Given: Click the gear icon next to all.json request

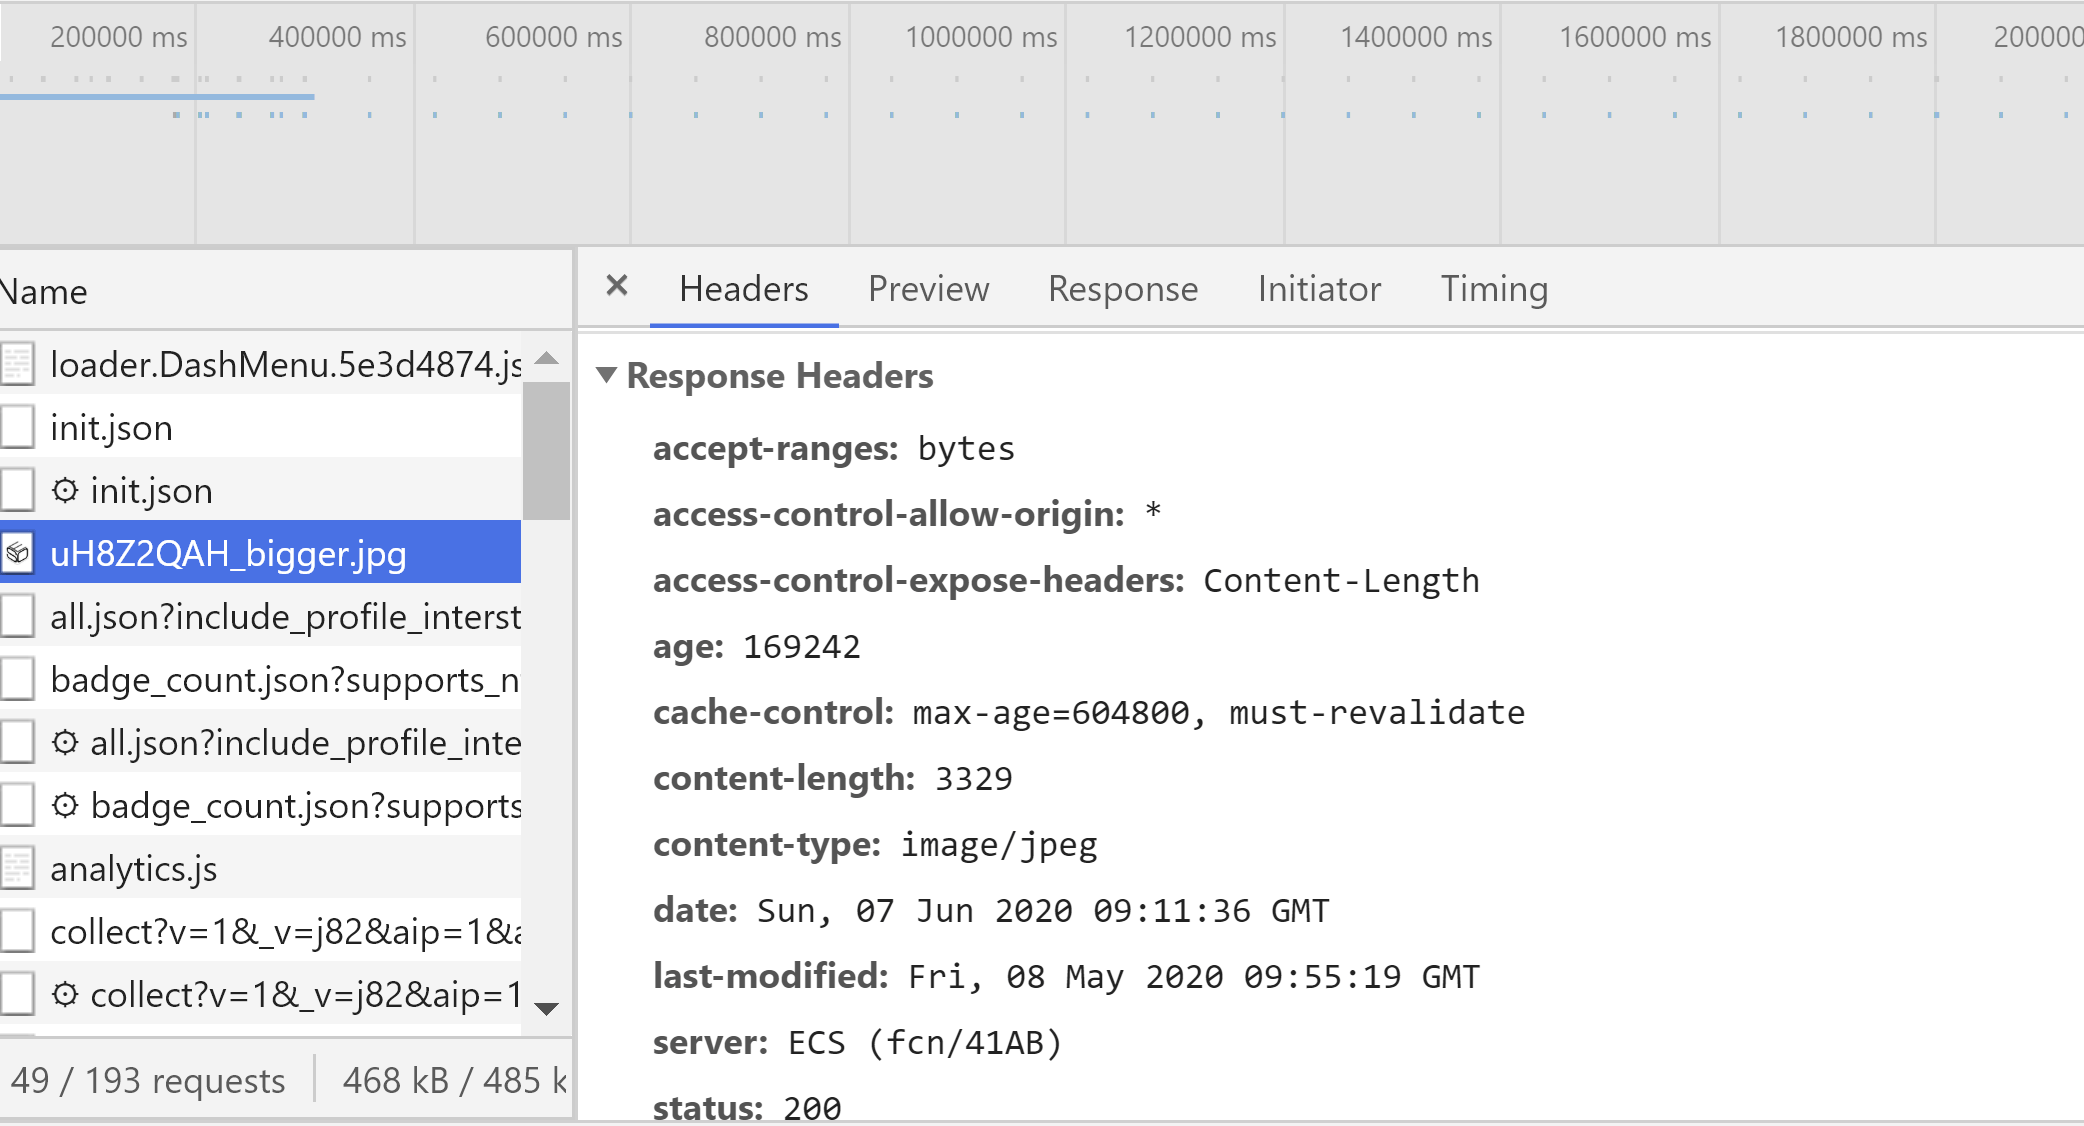Looking at the screenshot, I should click(x=65, y=741).
